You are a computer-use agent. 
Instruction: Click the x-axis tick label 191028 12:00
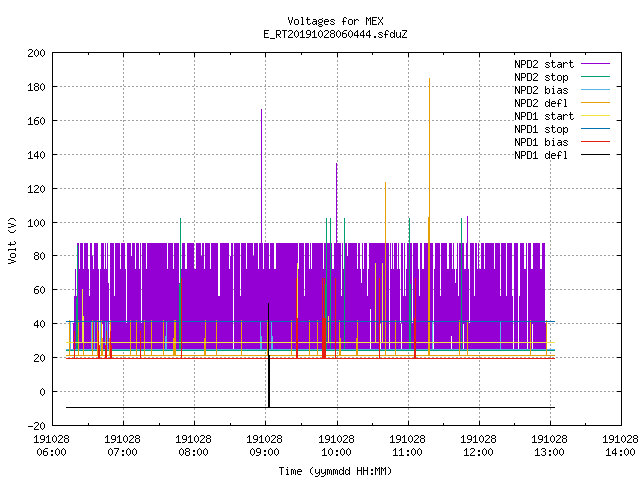click(x=478, y=445)
